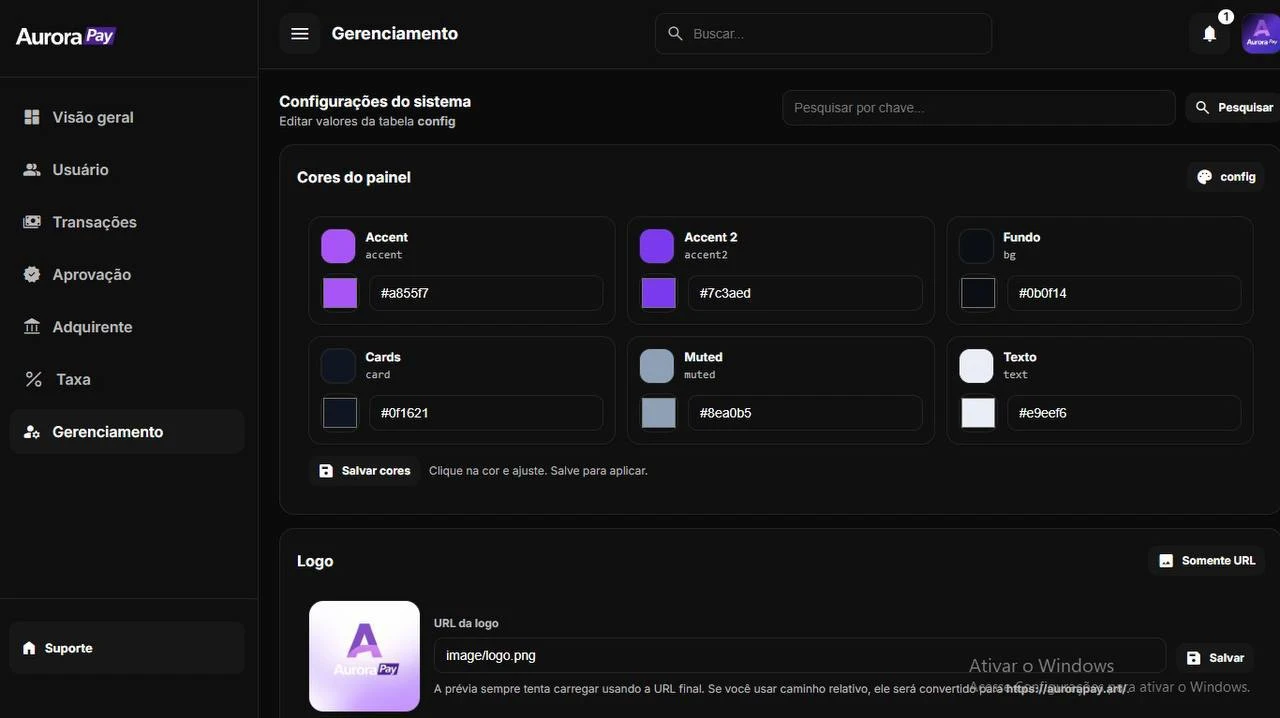Click the AuroraPay logo in sidebar
Viewport: 1280px width, 718px height.
66,37
